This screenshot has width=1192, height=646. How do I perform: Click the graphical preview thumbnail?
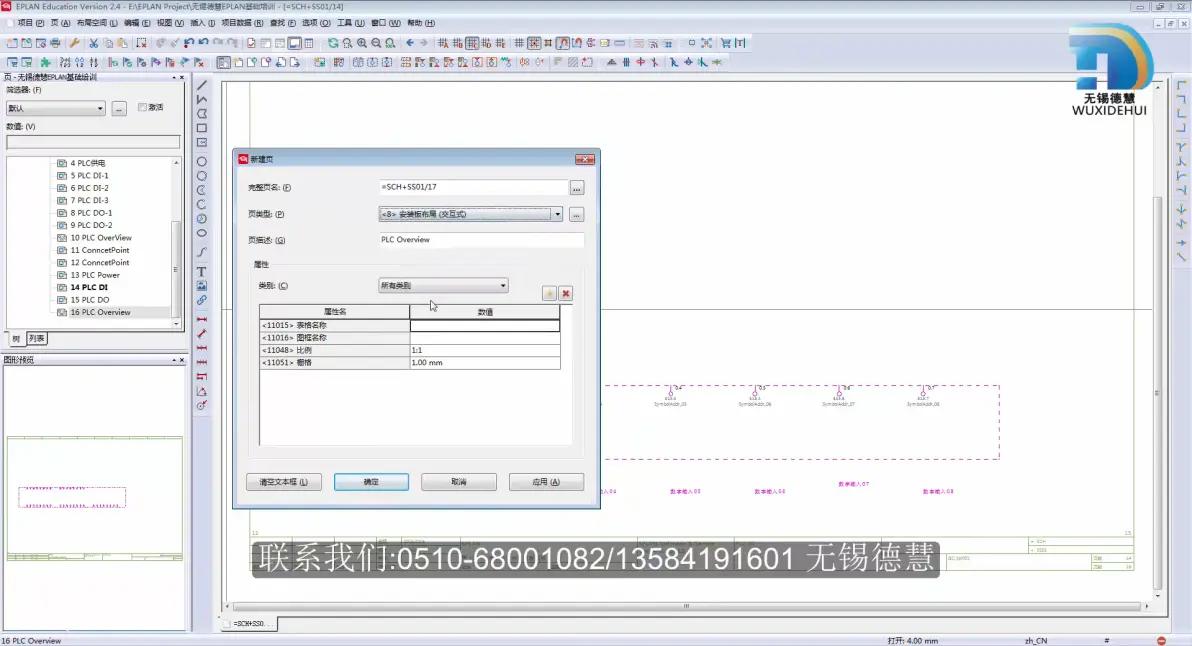pyautogui.click(x=94, y=499)
